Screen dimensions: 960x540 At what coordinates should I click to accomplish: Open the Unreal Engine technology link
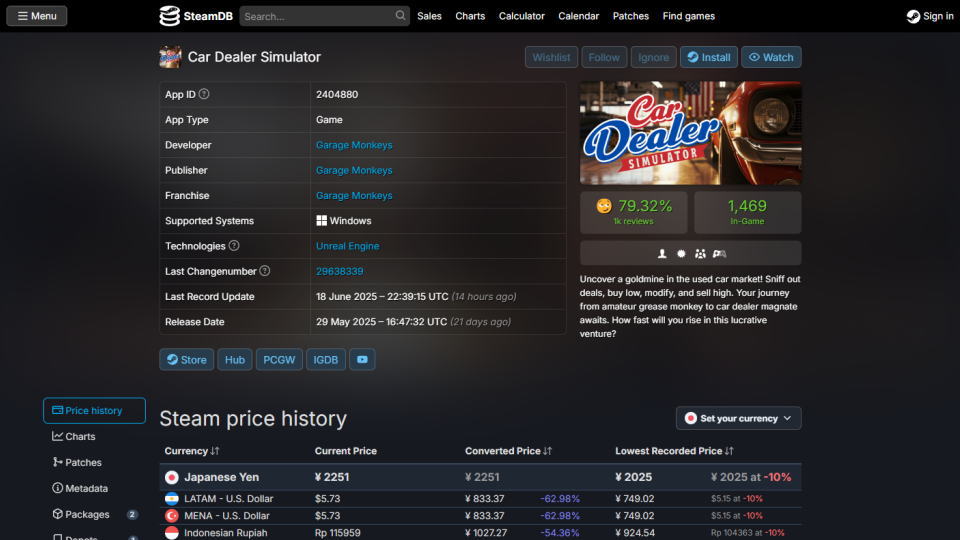[x=347, y=246]
